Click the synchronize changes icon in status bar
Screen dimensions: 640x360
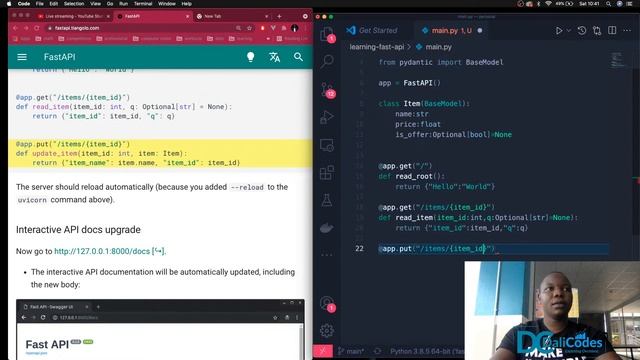click(x=378, y=351)
